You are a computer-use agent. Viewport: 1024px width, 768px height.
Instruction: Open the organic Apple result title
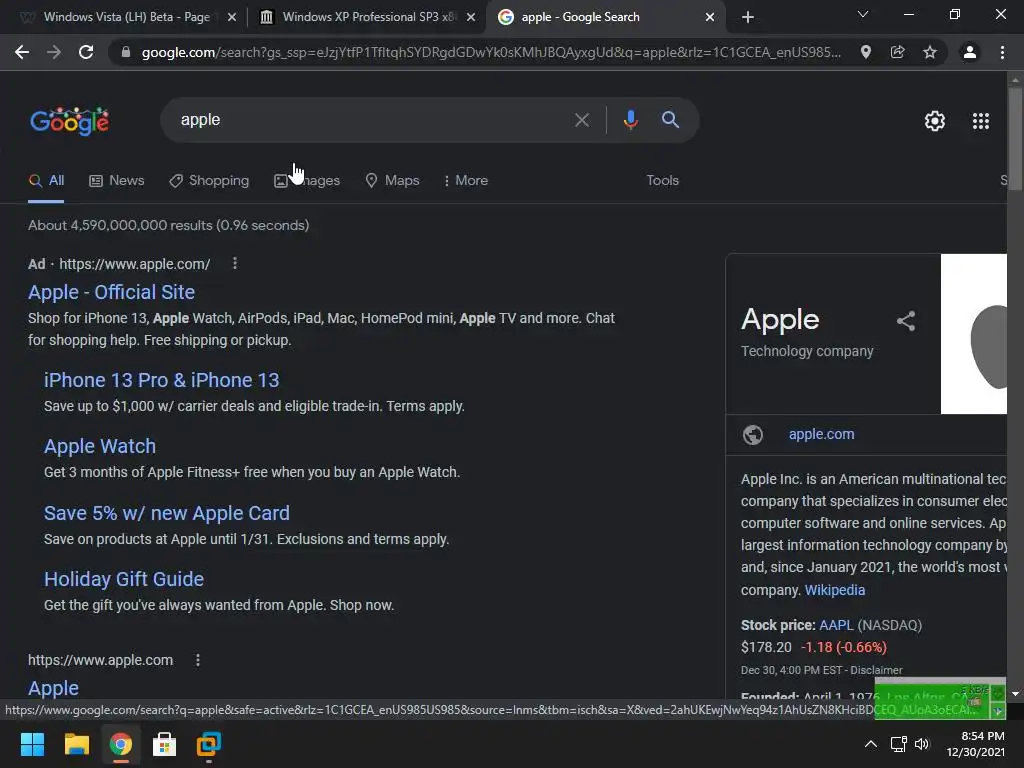point(54,688)
